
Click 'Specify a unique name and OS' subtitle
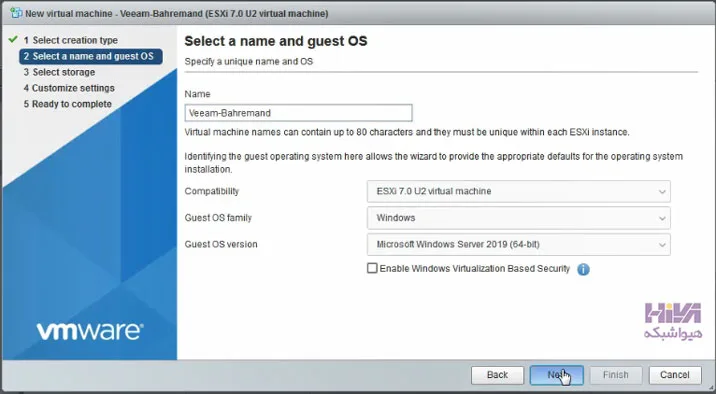[x=249, y=62]
